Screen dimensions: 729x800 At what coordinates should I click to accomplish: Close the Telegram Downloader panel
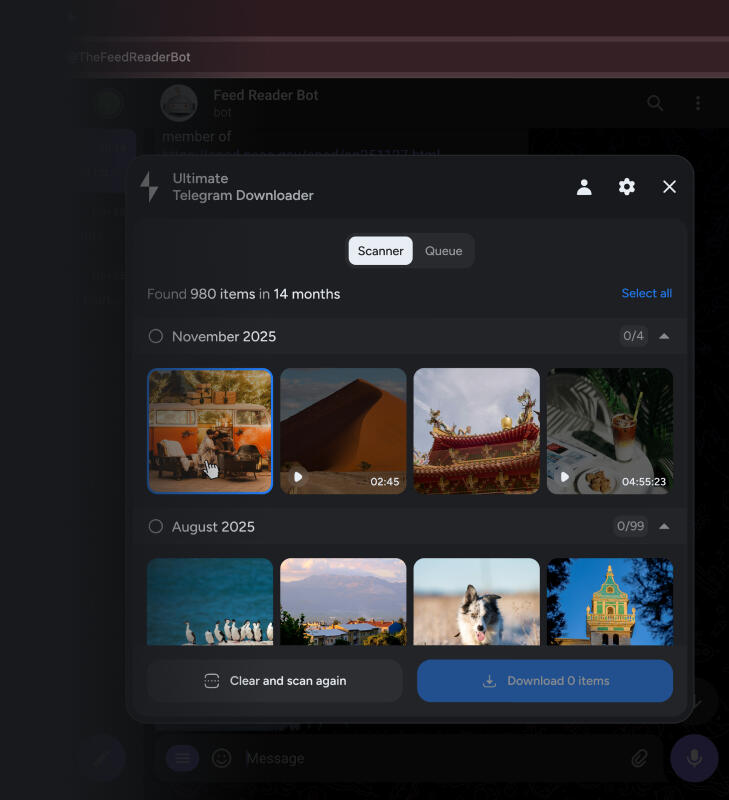pos(670,187)
